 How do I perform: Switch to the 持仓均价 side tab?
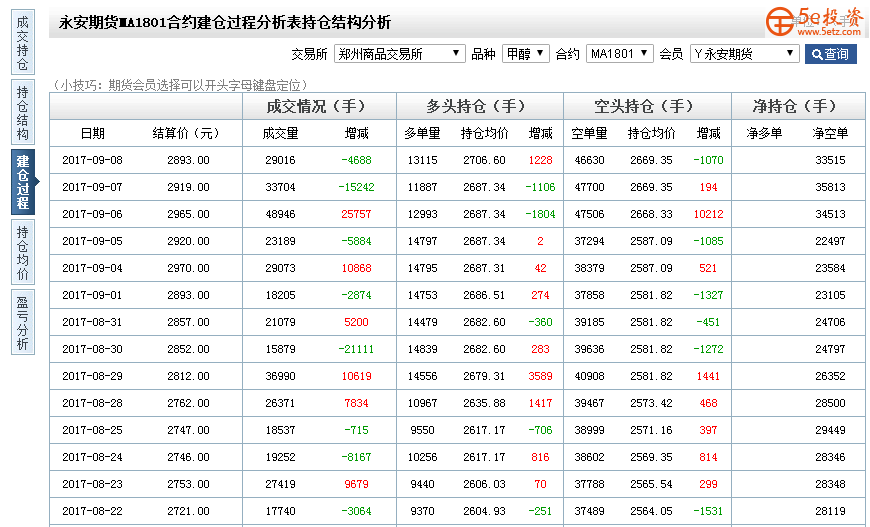point(23,252)
